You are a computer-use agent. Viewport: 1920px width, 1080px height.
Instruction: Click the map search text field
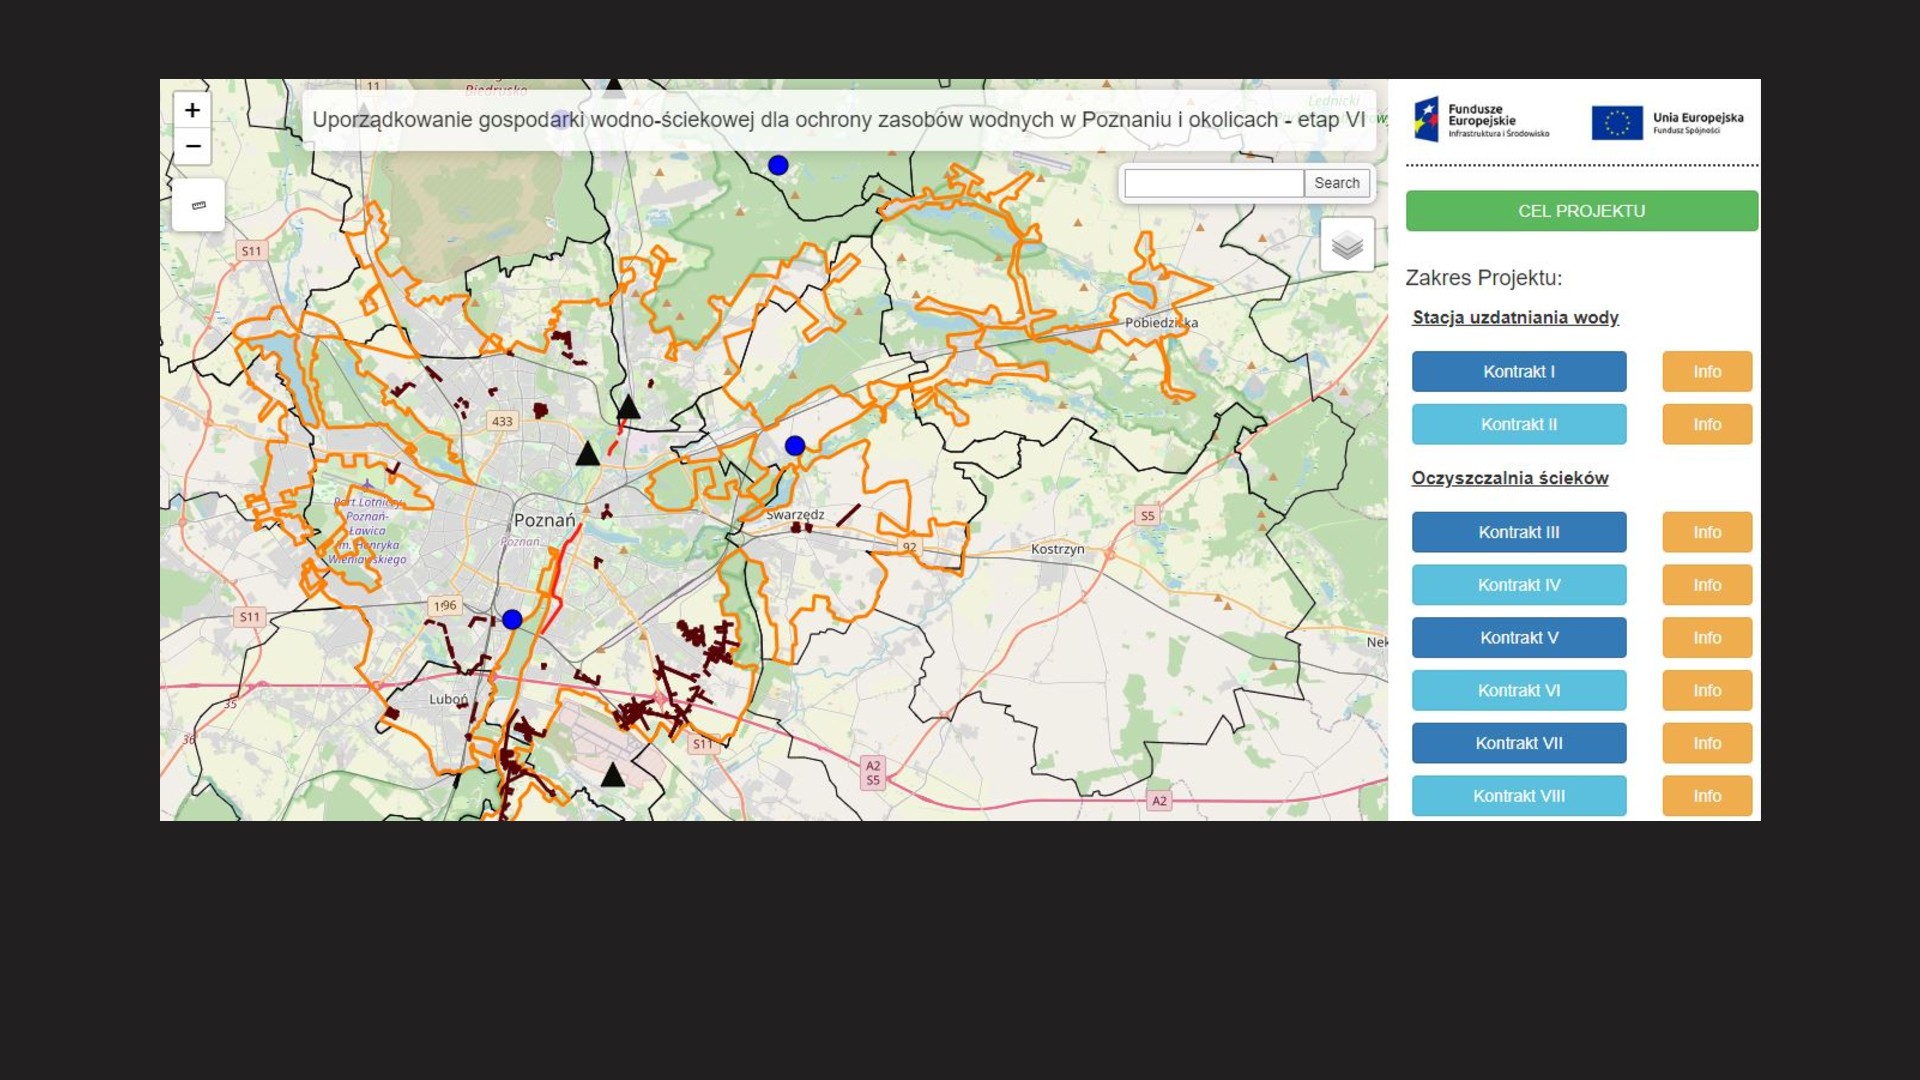click(1214, 183)
